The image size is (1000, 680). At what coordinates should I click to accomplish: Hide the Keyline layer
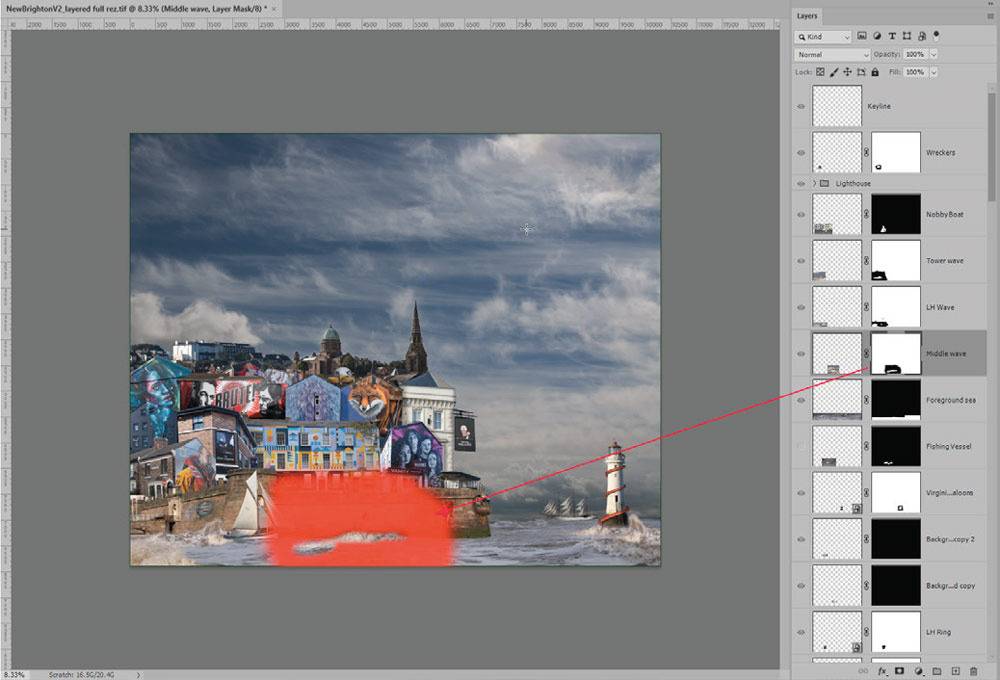801,106
